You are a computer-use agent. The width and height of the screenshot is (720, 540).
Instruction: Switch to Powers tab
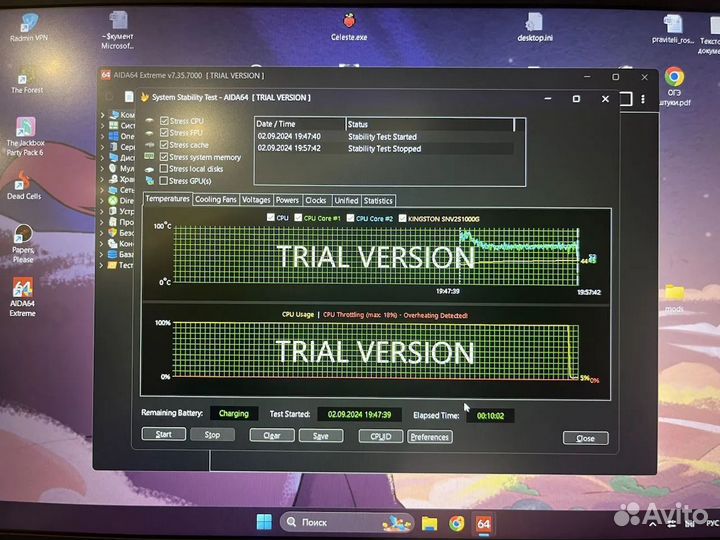click(x=287, y=200)
